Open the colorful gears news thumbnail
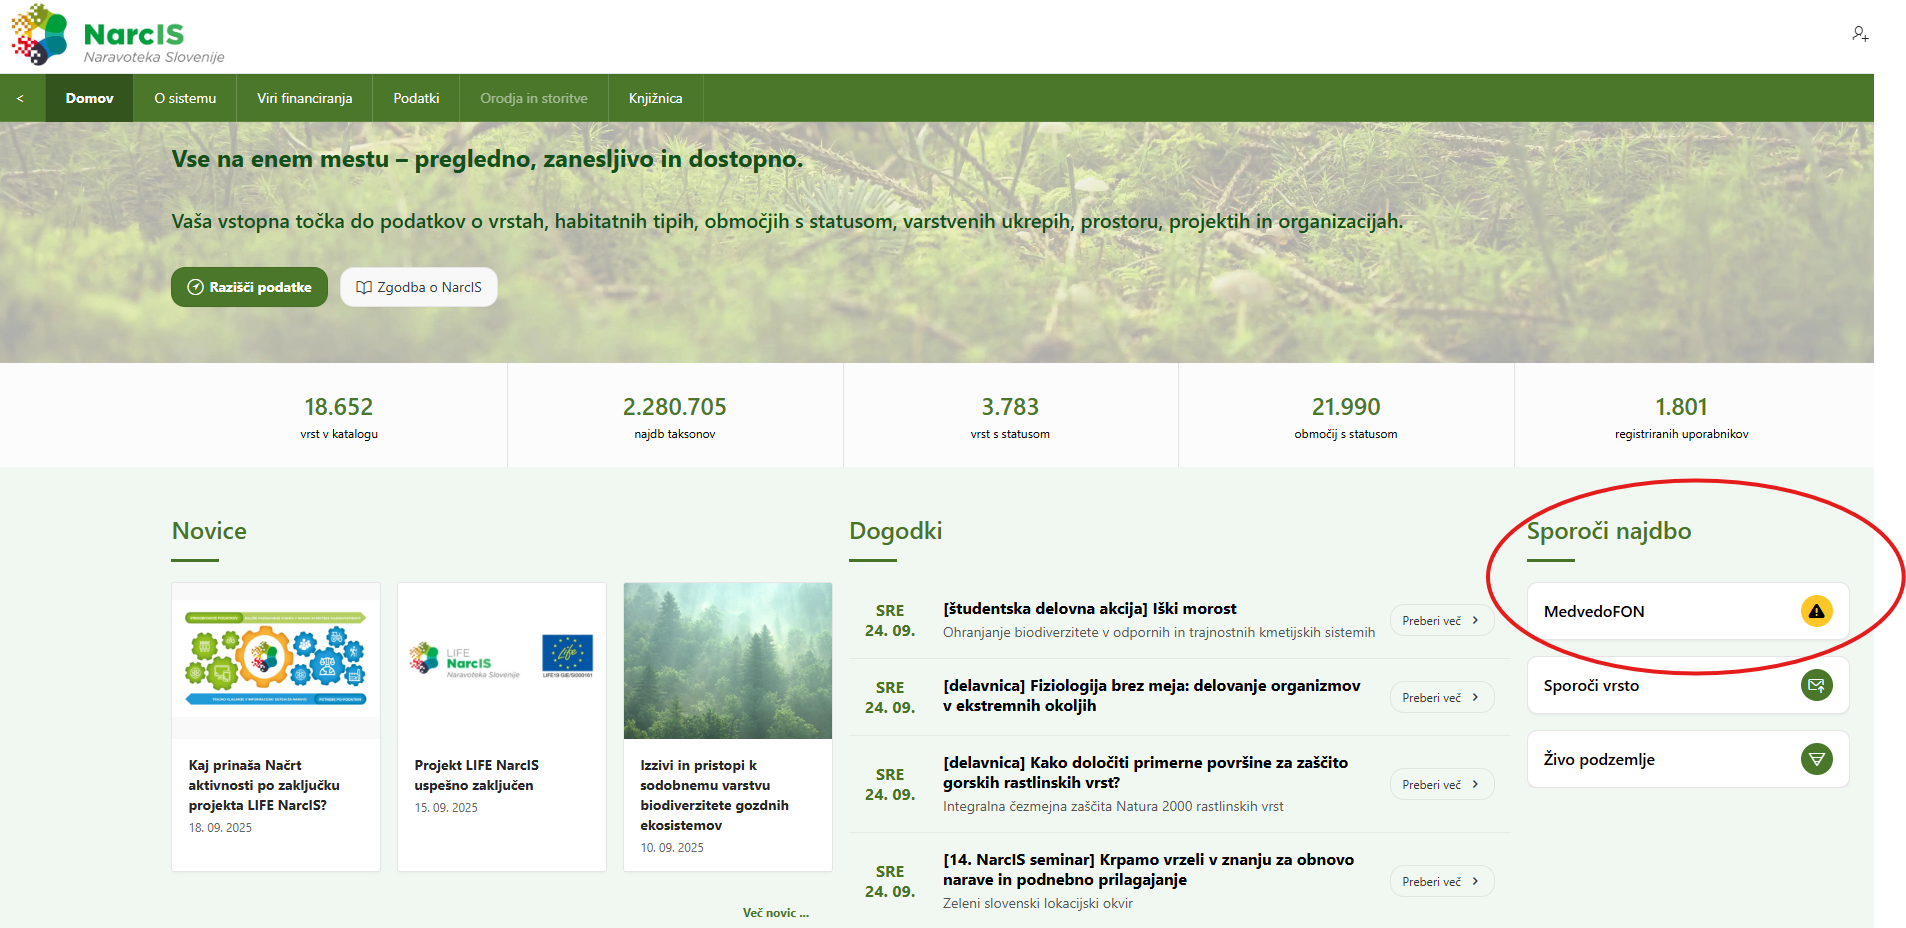Screen dimensions: 1906x928 (276, 660)
